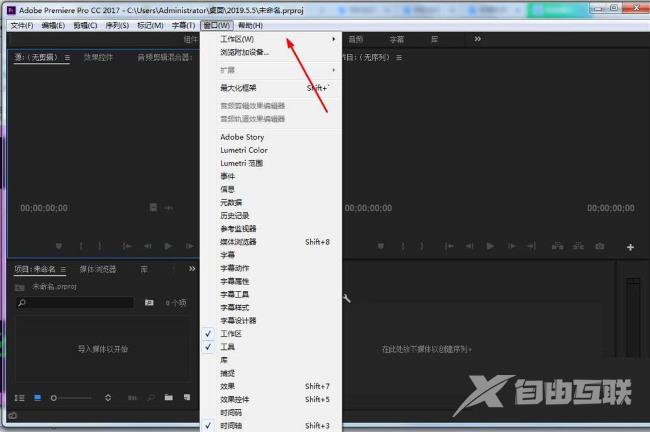Choose Lumetri Color from Window menu
The height and width of the screenshot is (432, 650).
[271, 150]
